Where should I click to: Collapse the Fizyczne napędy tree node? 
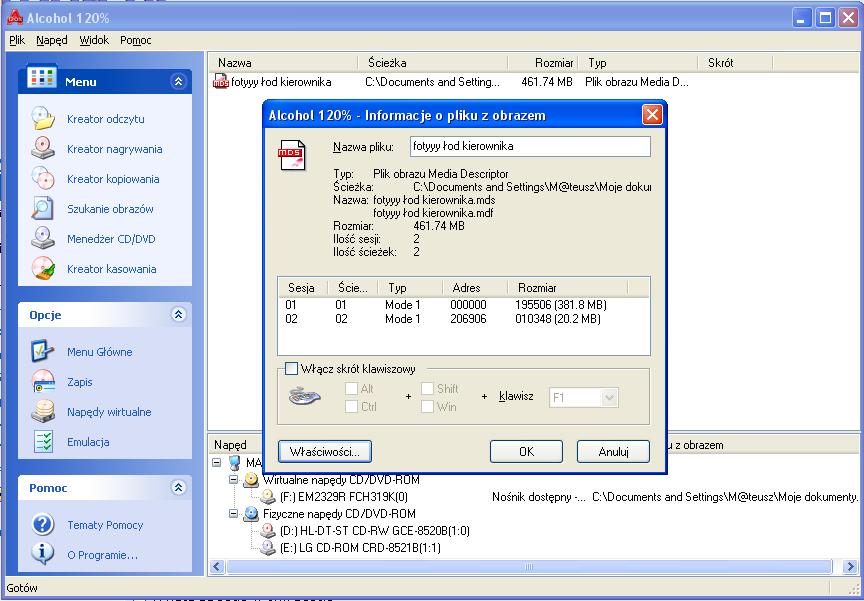234,514
